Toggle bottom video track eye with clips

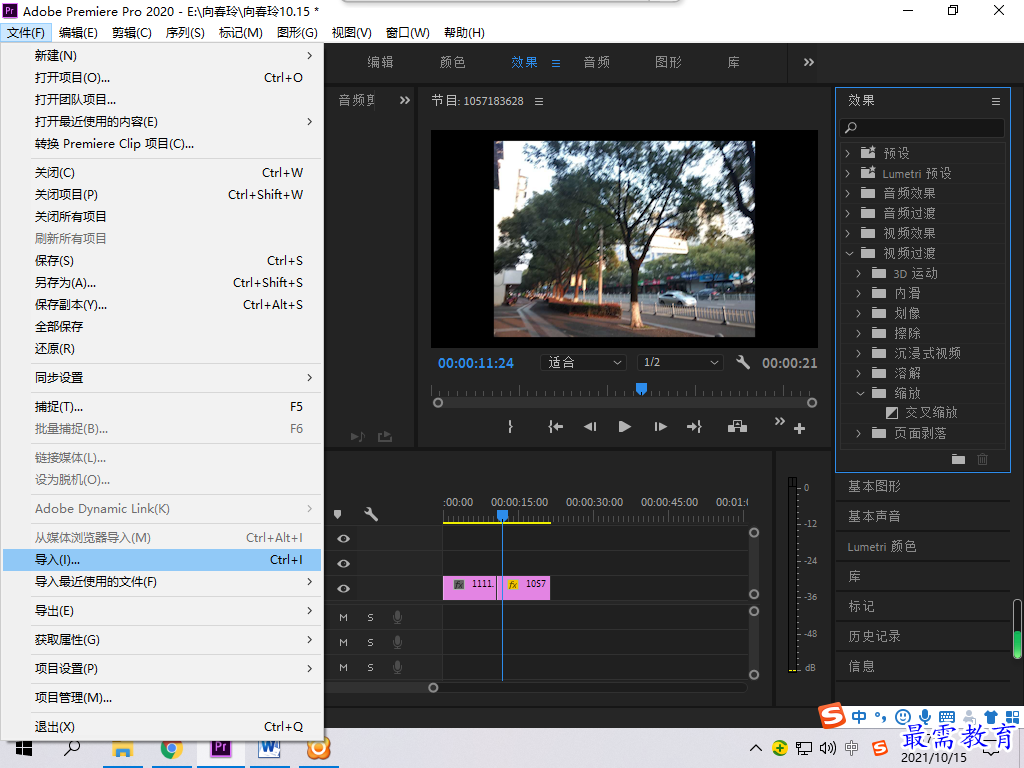click(x=344, y=588)
